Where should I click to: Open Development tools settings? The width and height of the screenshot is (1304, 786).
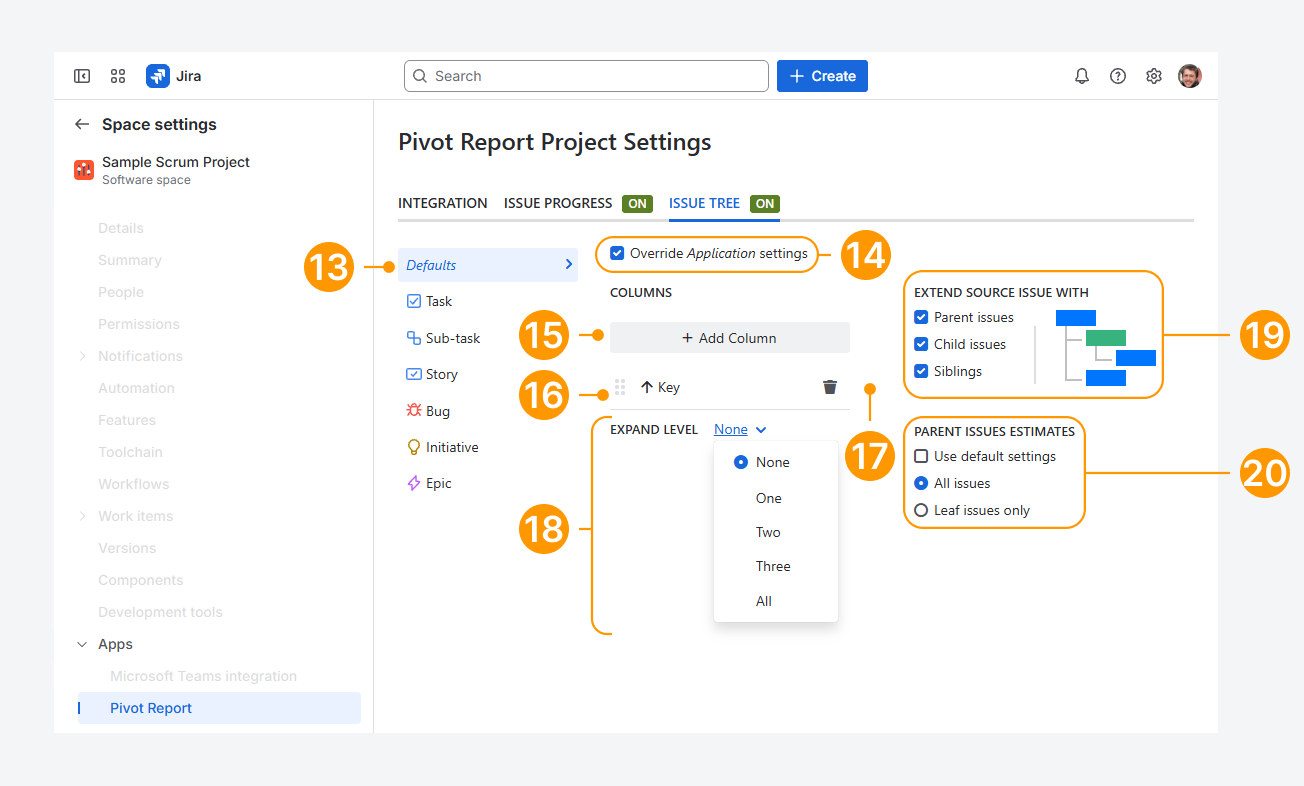[x=160, y=612]
